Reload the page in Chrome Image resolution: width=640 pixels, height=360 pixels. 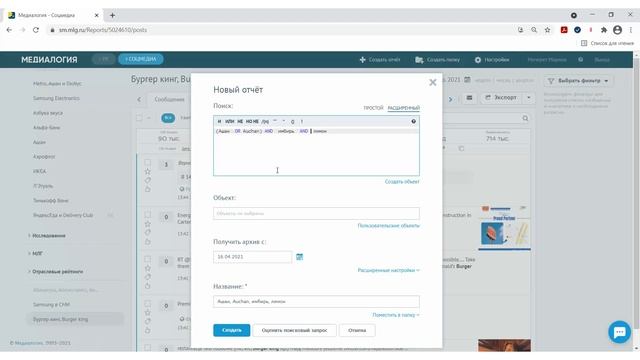click(x=36, y=30)
